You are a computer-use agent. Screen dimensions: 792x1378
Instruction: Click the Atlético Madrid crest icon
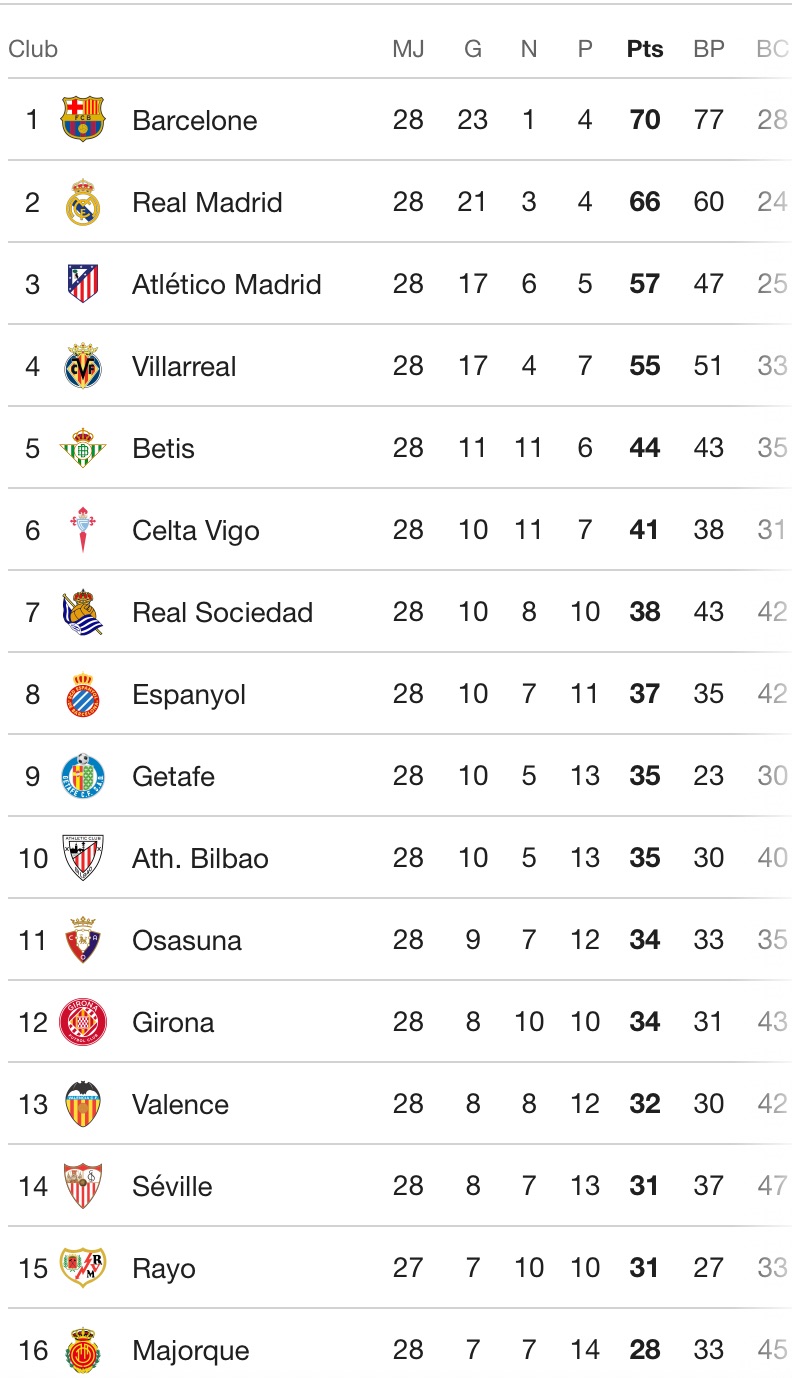tap(82, 284)
